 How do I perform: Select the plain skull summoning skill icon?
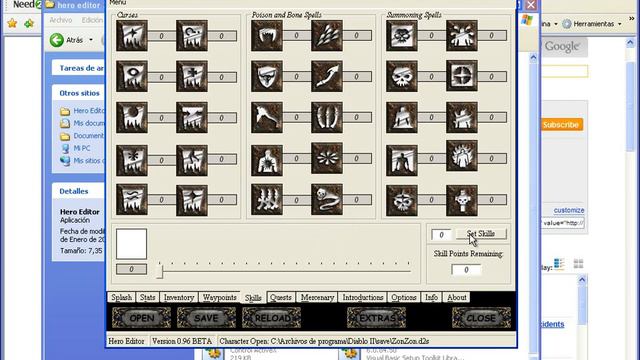[x=402, y=76]
